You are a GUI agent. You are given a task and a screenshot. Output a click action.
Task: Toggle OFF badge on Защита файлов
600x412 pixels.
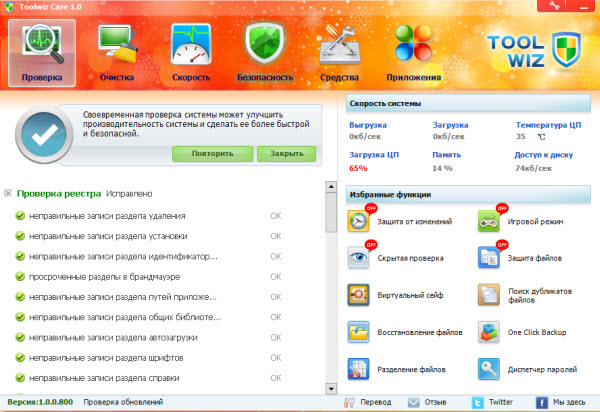[502, 244]
